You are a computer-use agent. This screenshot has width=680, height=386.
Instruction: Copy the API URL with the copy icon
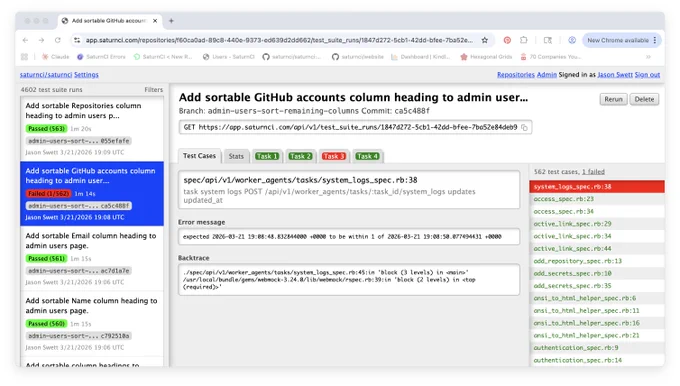pyautogui.click(x=524, y=128)
